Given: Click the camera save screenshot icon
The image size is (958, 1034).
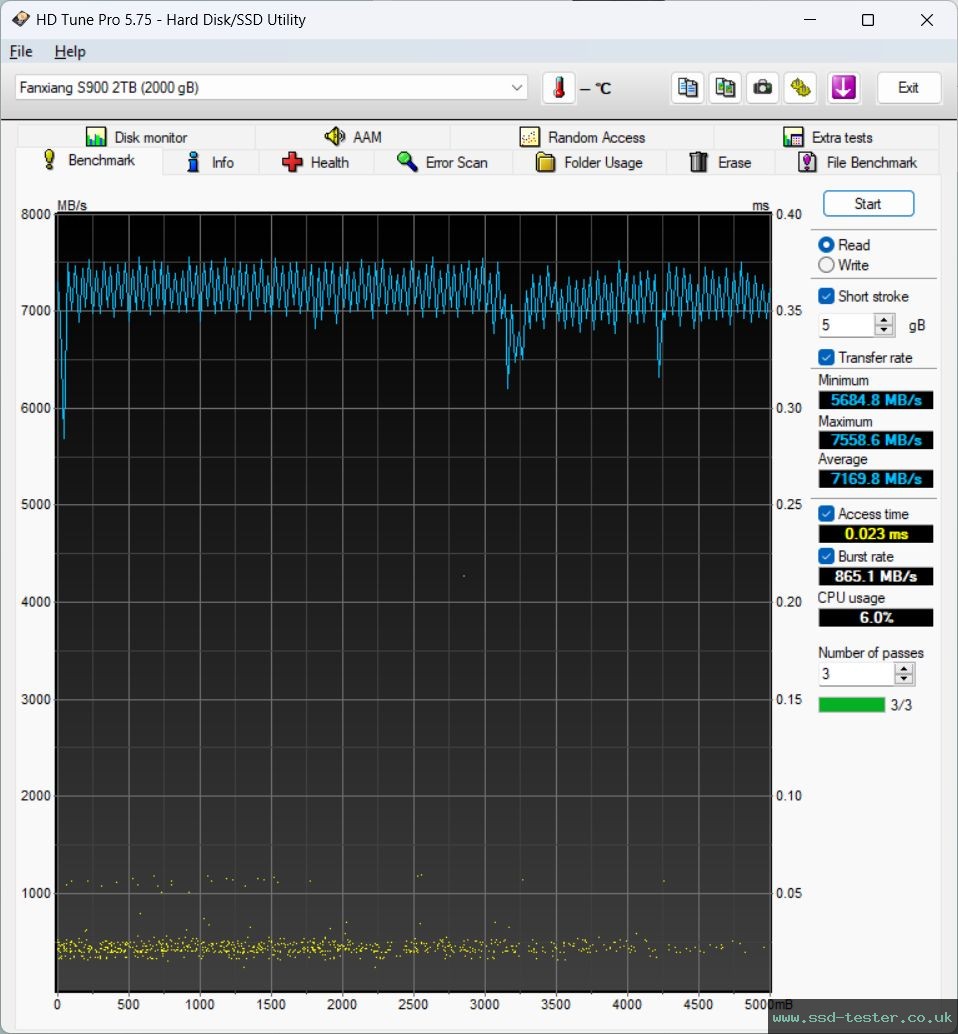Looking at the screenshot, I should [762, 88].
